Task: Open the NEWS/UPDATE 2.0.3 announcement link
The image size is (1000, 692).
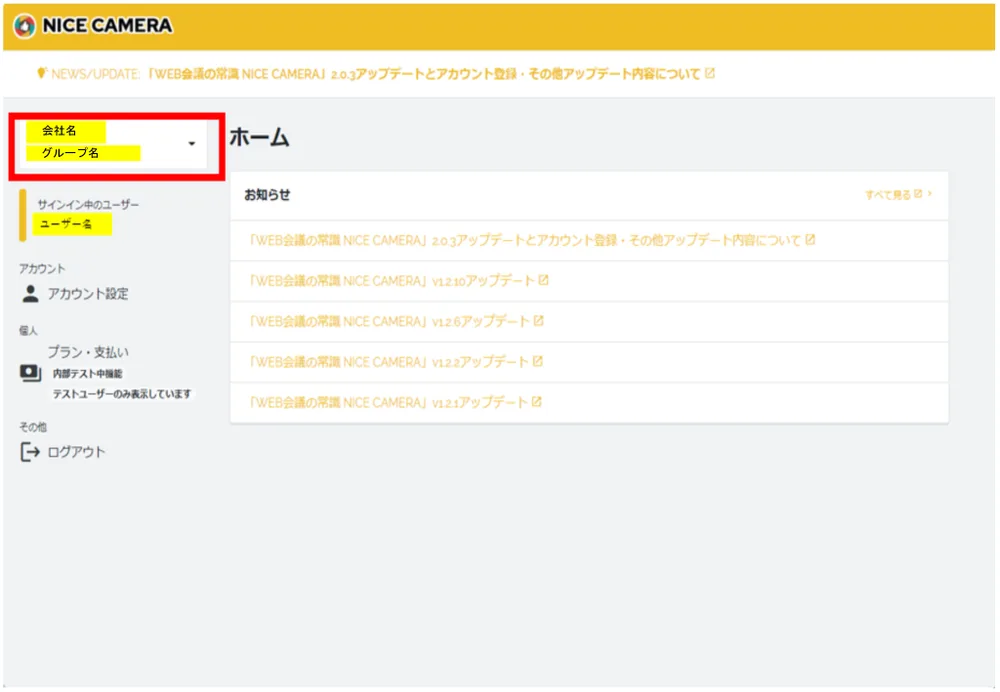Action: [x=424, y=74]
